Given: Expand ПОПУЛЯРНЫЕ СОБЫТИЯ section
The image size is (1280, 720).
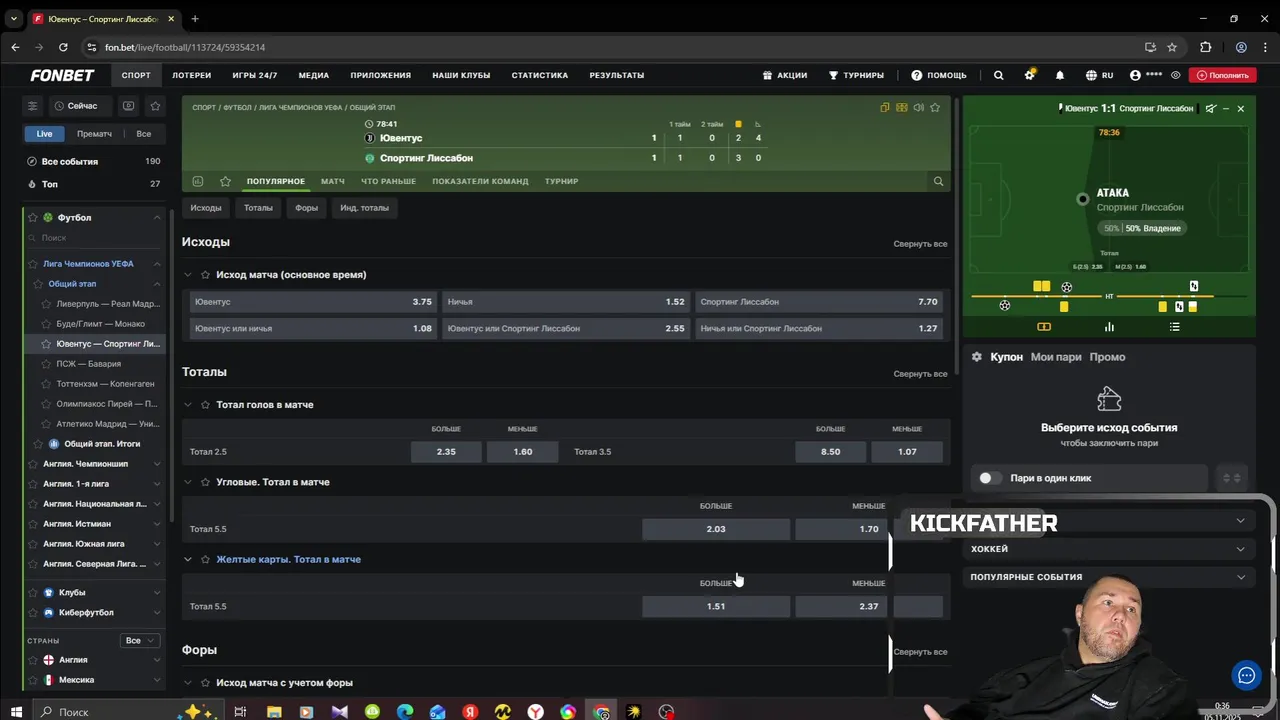Looking at the screenshot, I should pyautogui.click(x=1108, y=577).
